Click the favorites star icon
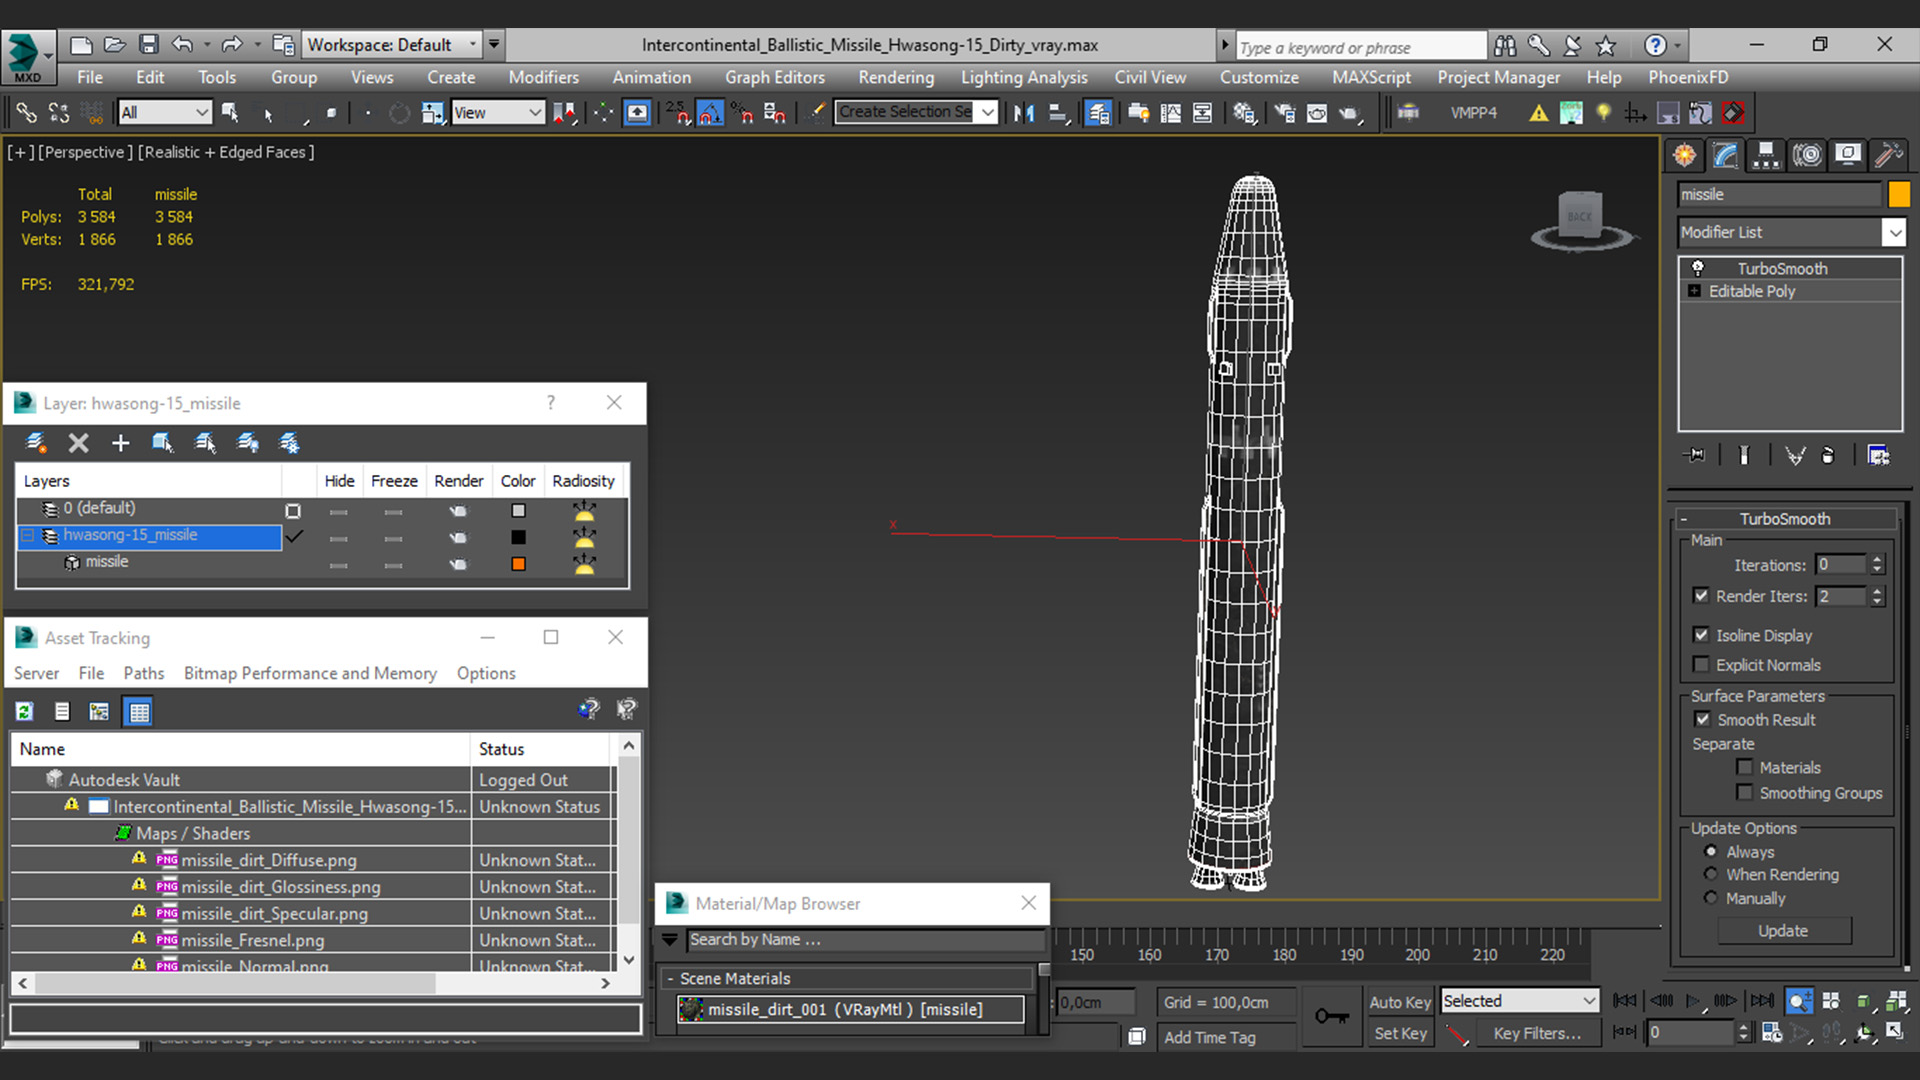 click(x=1606, y=45)
